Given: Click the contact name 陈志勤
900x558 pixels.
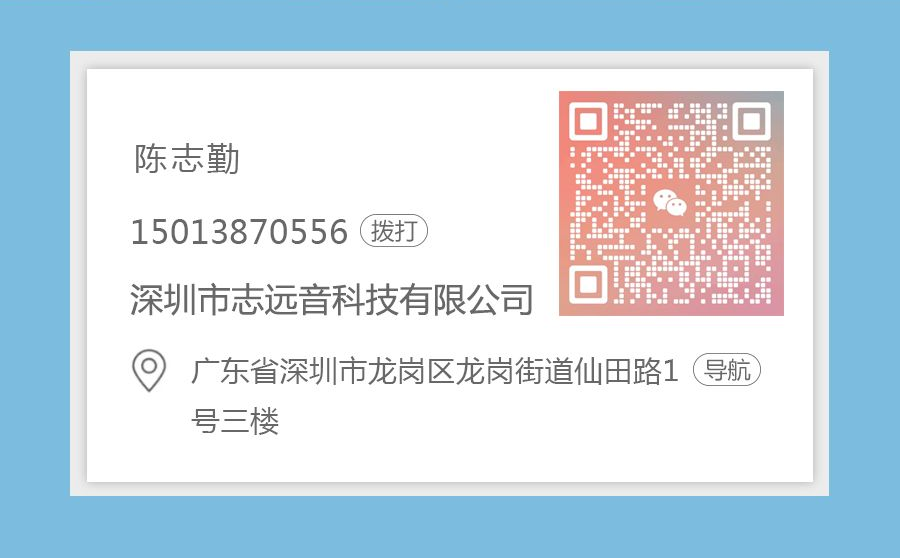Looking at the screenshot, I should (187, 159).
